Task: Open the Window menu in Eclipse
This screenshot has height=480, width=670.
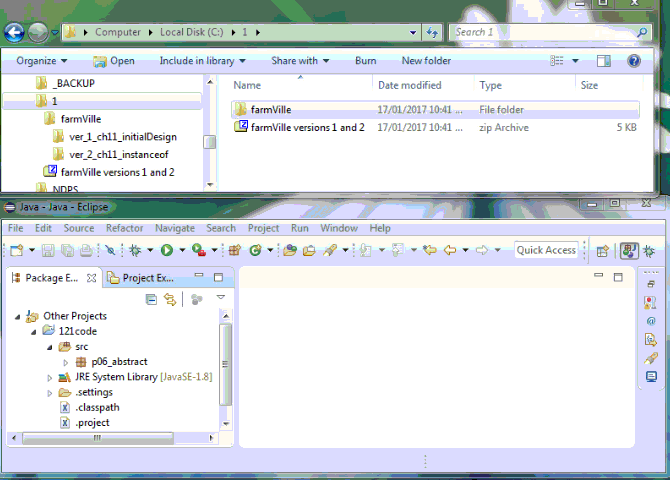Action: (x=339, y=228)
